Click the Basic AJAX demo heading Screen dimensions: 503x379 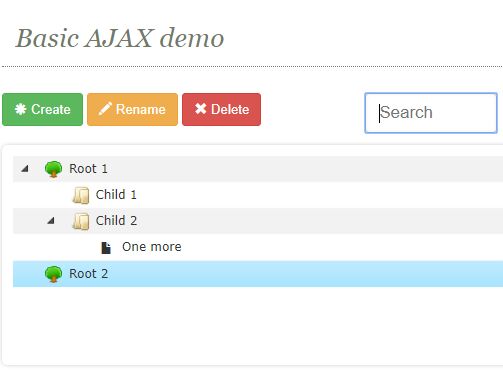point(120,38)
